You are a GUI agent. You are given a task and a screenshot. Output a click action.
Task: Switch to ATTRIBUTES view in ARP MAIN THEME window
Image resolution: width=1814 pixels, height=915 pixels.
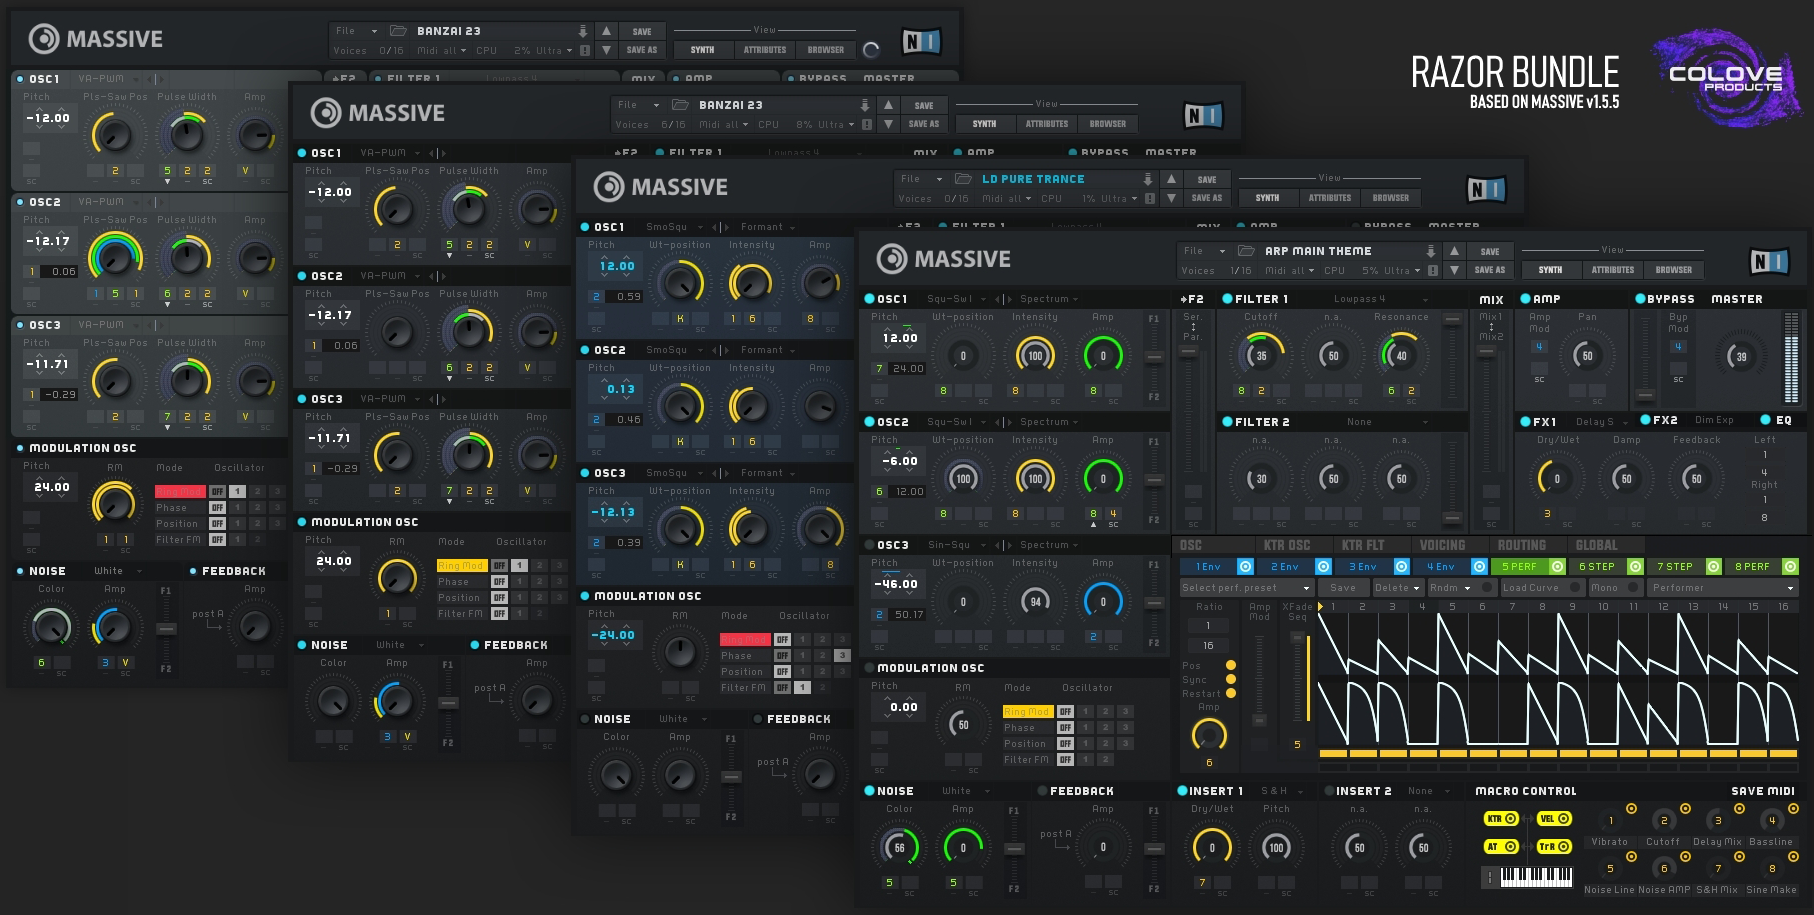pos(1613,270)
